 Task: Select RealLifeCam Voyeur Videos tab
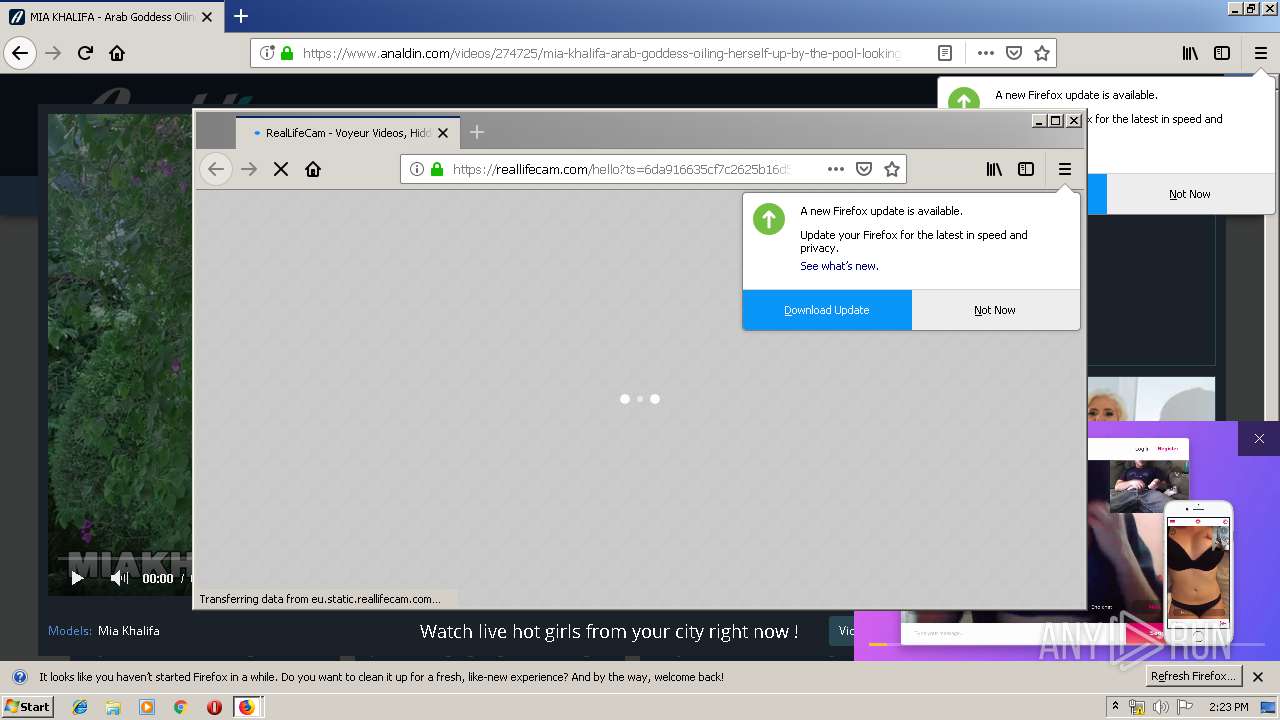347,133
